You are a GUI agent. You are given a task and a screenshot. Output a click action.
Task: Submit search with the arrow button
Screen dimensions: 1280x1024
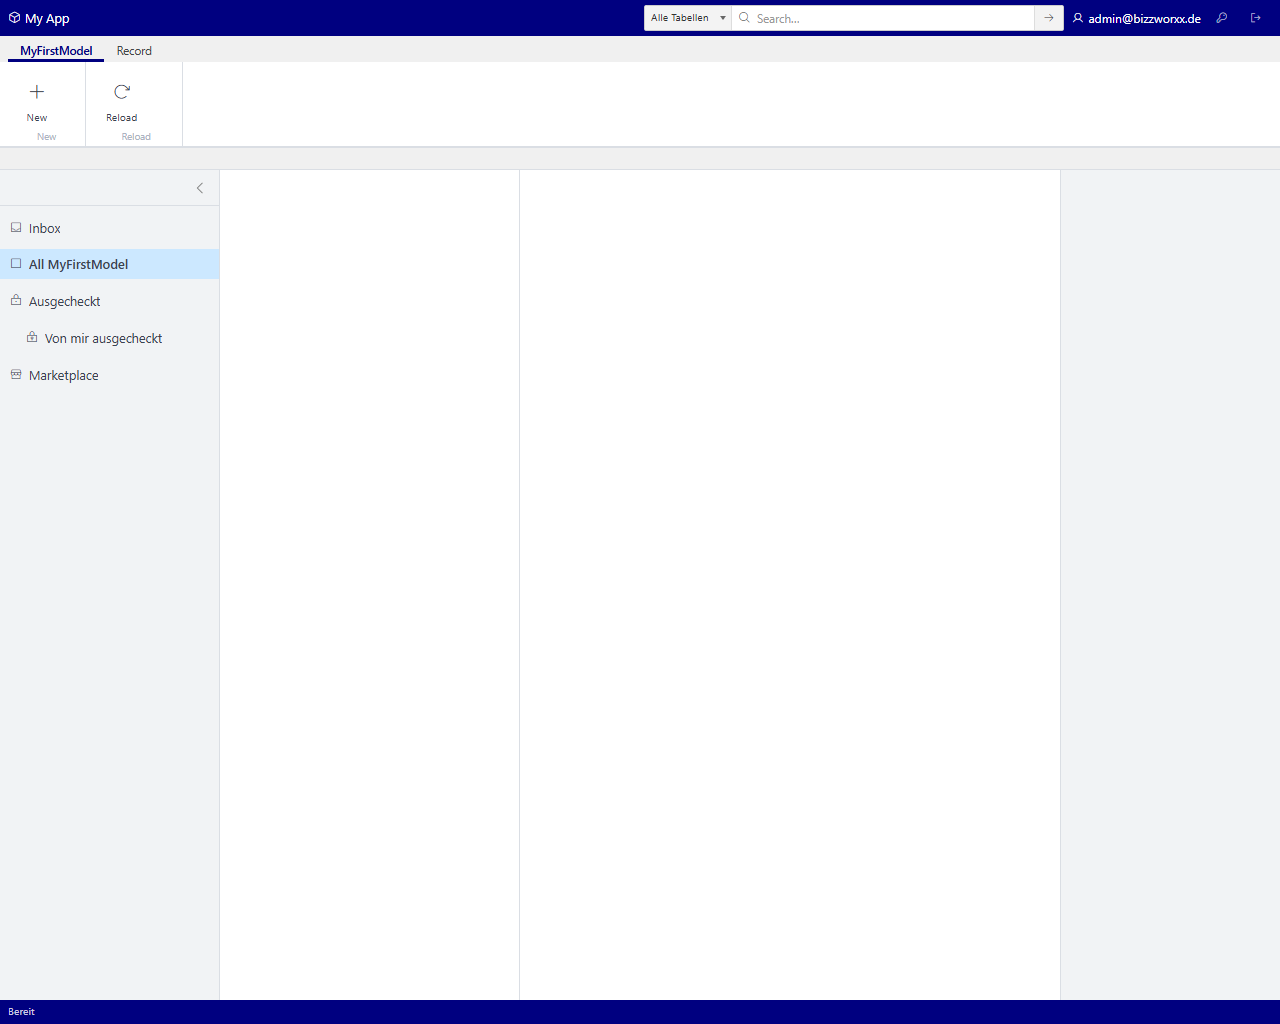(x=1048, y=18)
